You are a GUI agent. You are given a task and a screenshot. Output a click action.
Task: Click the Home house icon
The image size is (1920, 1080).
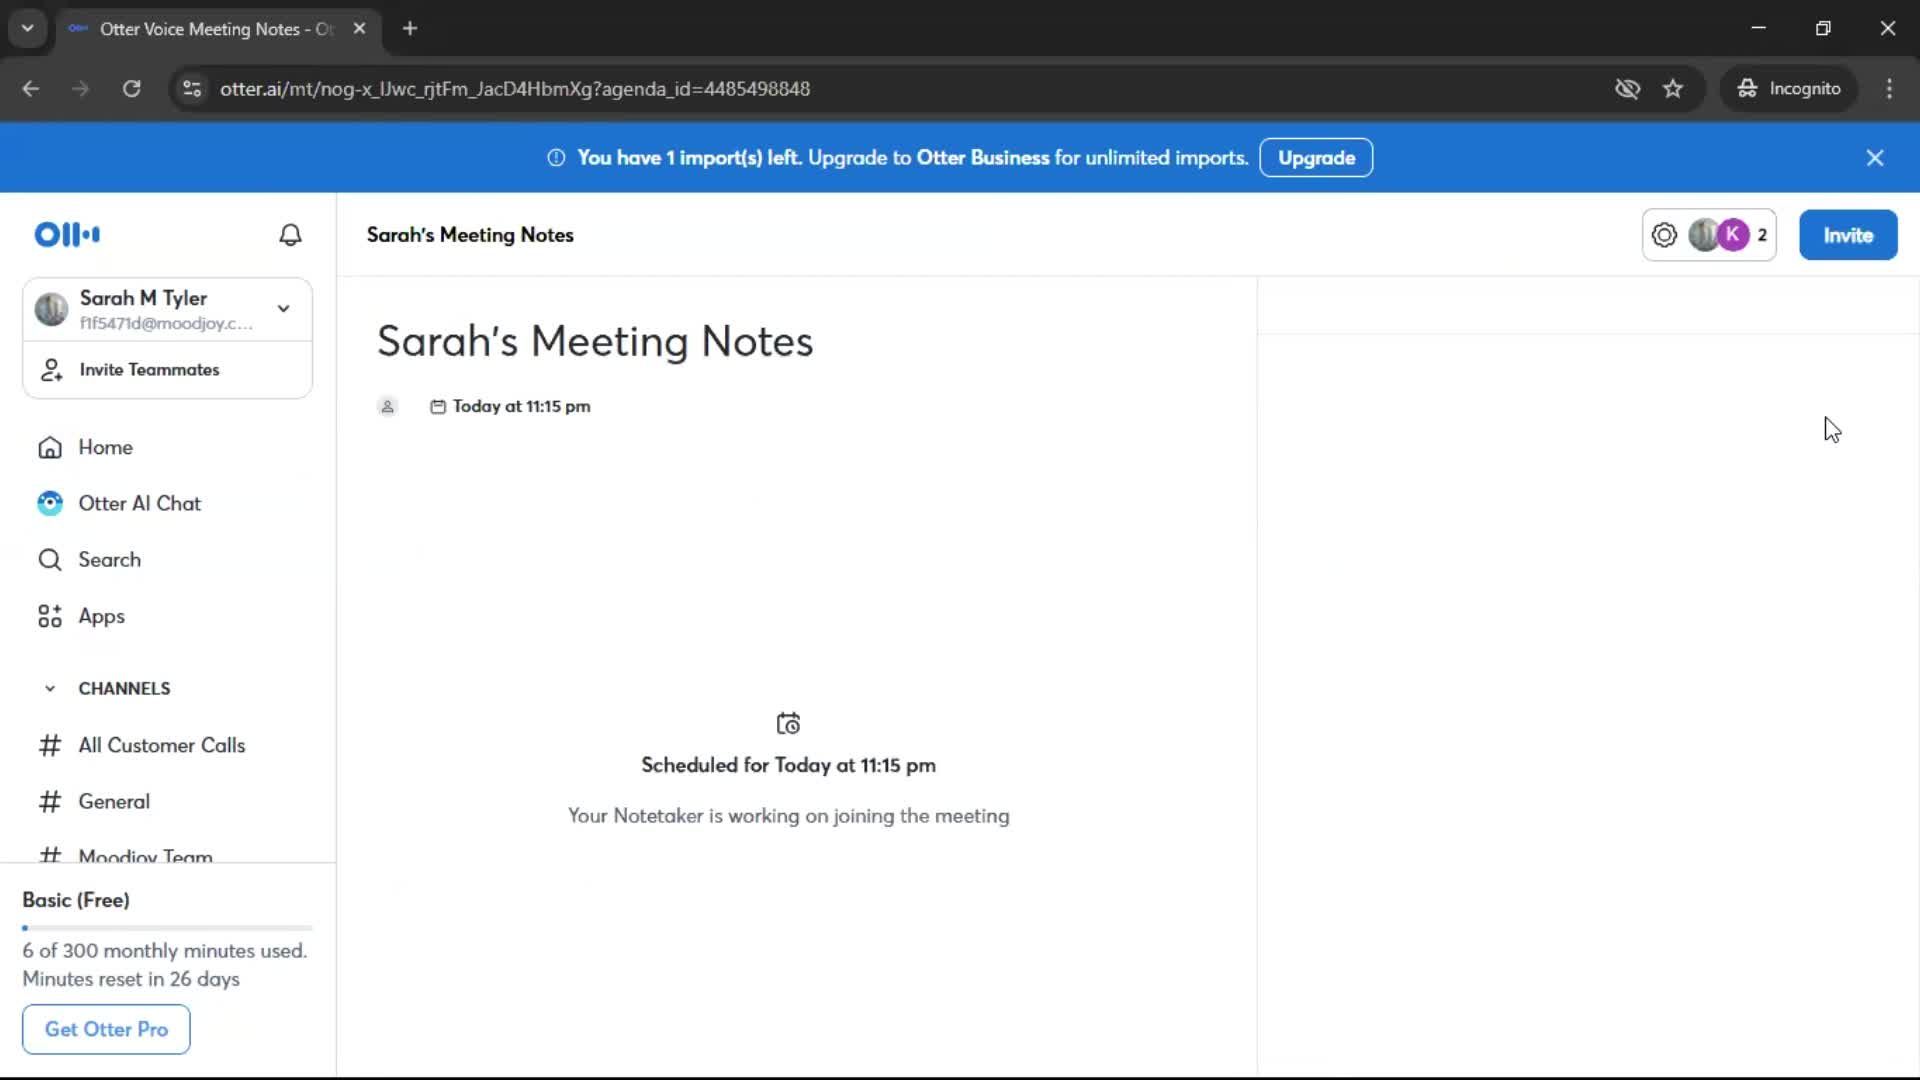click(x=50, y=448)
